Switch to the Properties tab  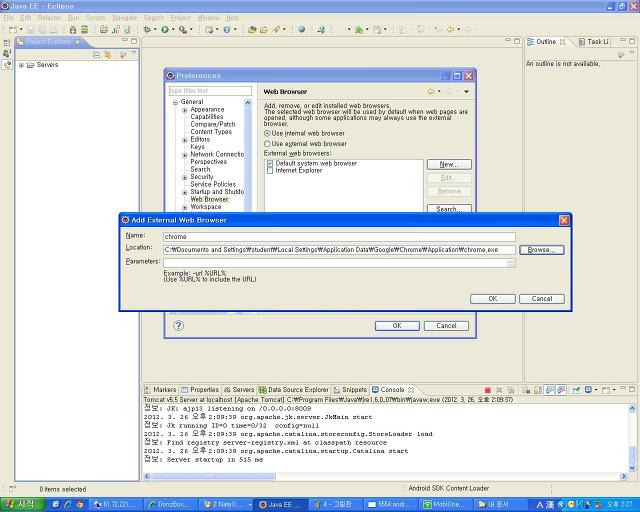point(200,390)
